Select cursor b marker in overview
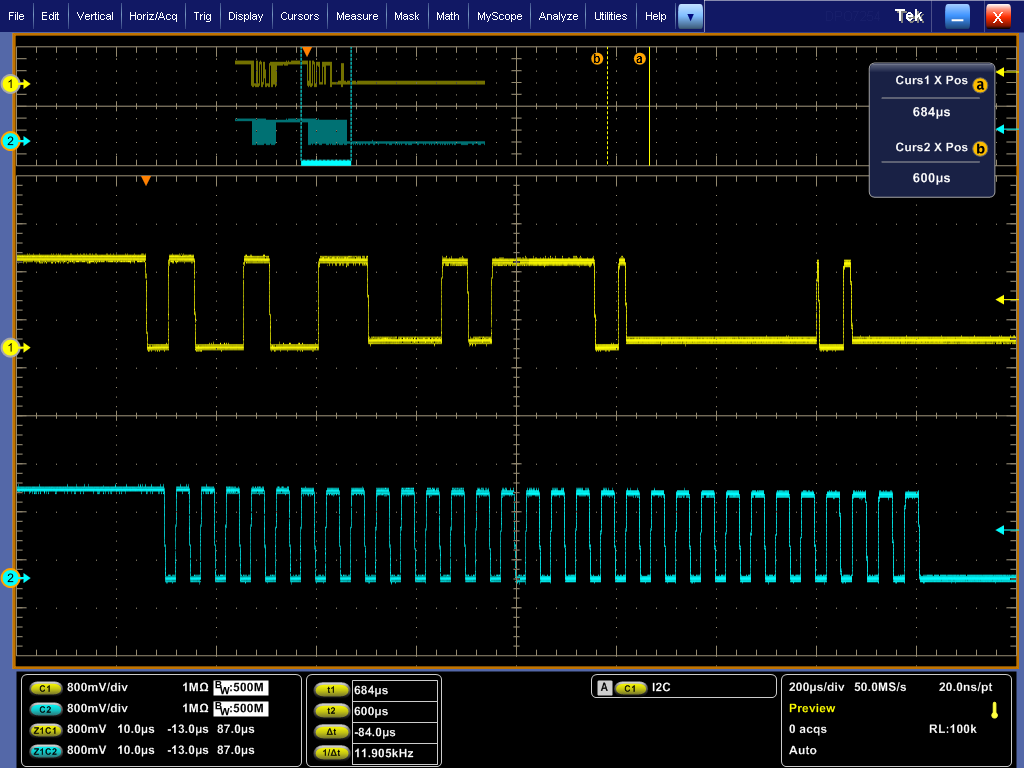Screen dimensions: 1024x768 pyautogui.click(x=597, y=59)
